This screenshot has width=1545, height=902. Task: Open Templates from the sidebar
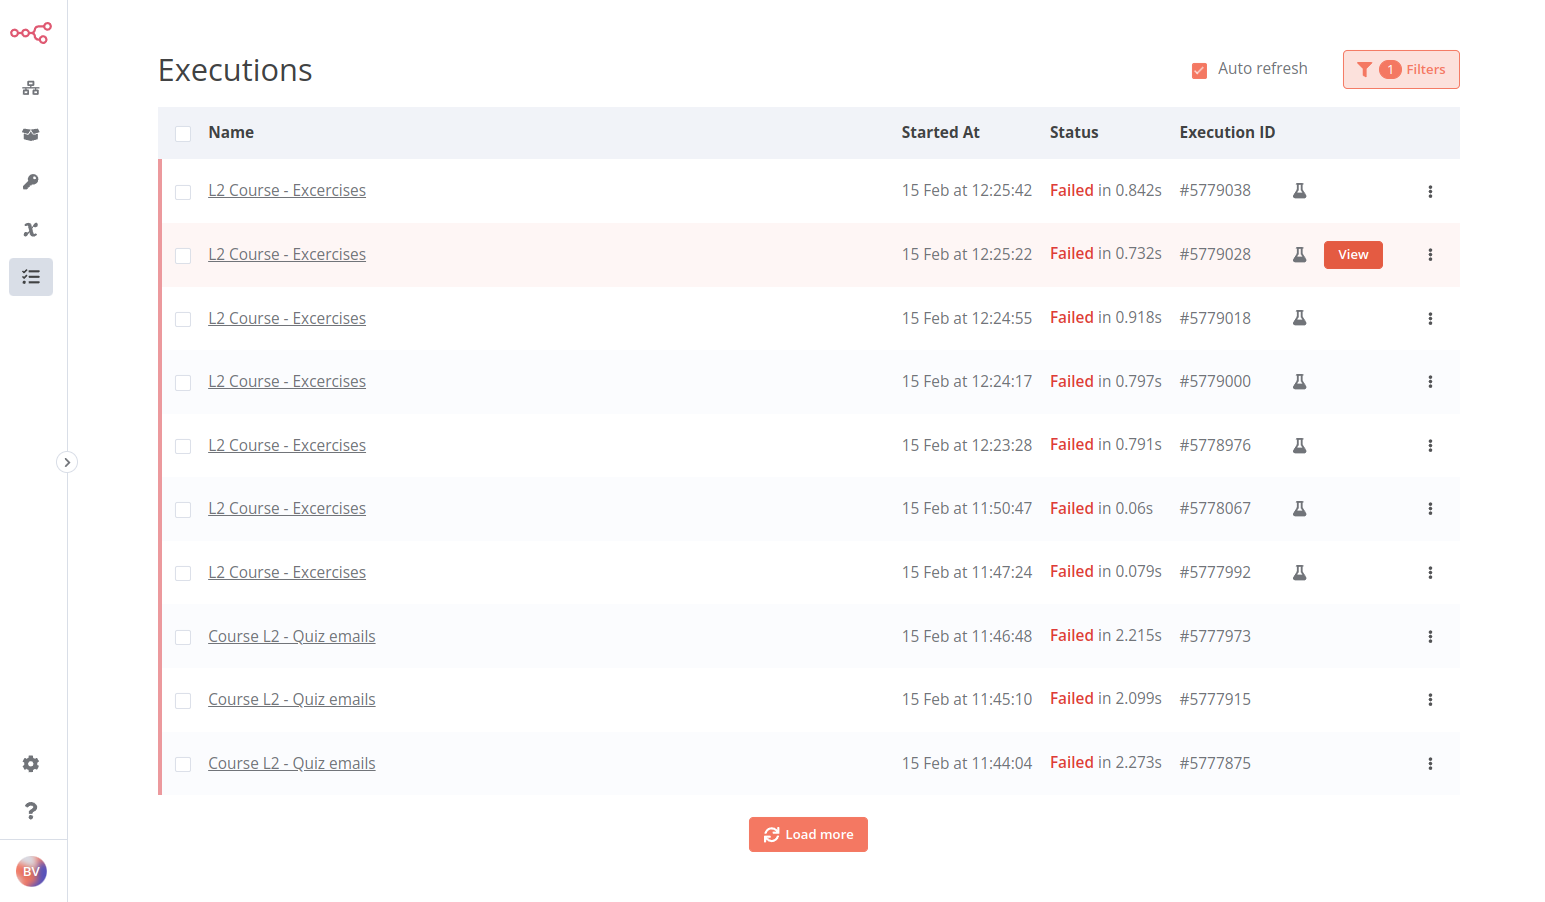[31, 135]
